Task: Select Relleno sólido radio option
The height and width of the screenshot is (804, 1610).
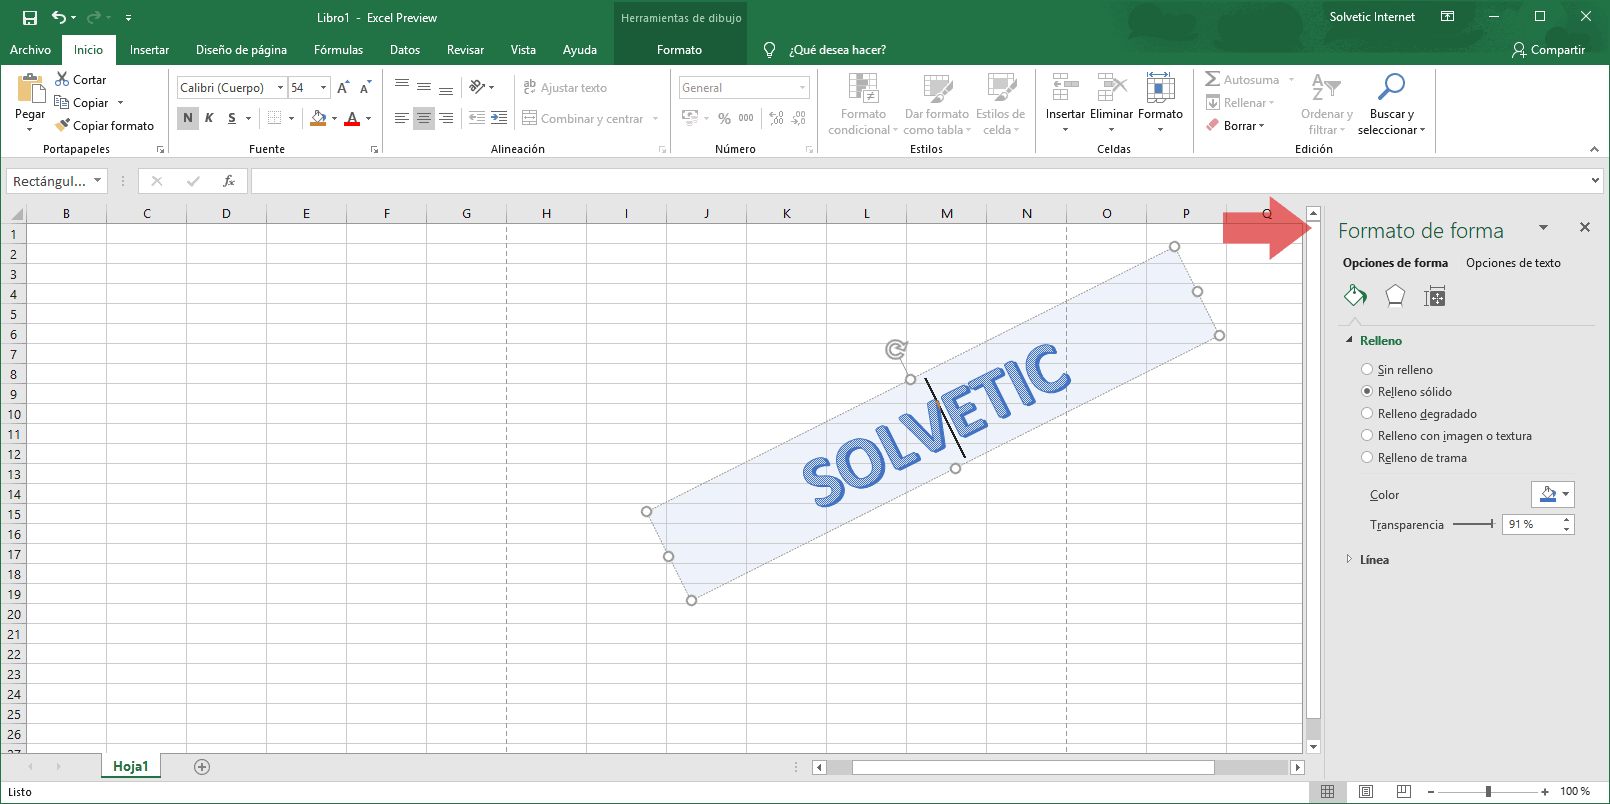Action: pos(1367,392)
